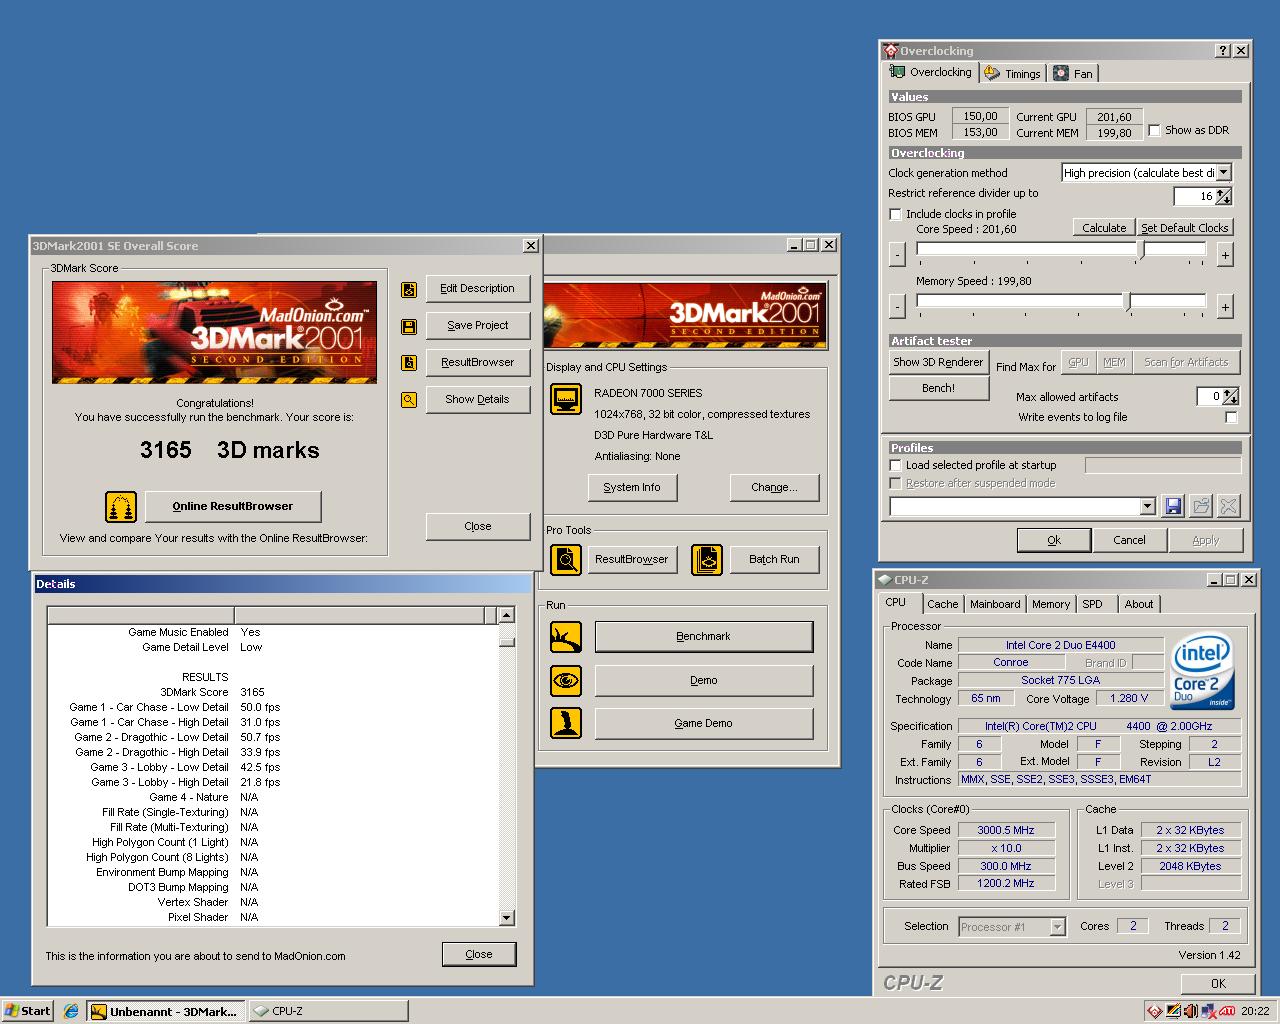Switch to the Fan tab
This screenshot has height=1024, width=1280.
(x=1073, y=74)
